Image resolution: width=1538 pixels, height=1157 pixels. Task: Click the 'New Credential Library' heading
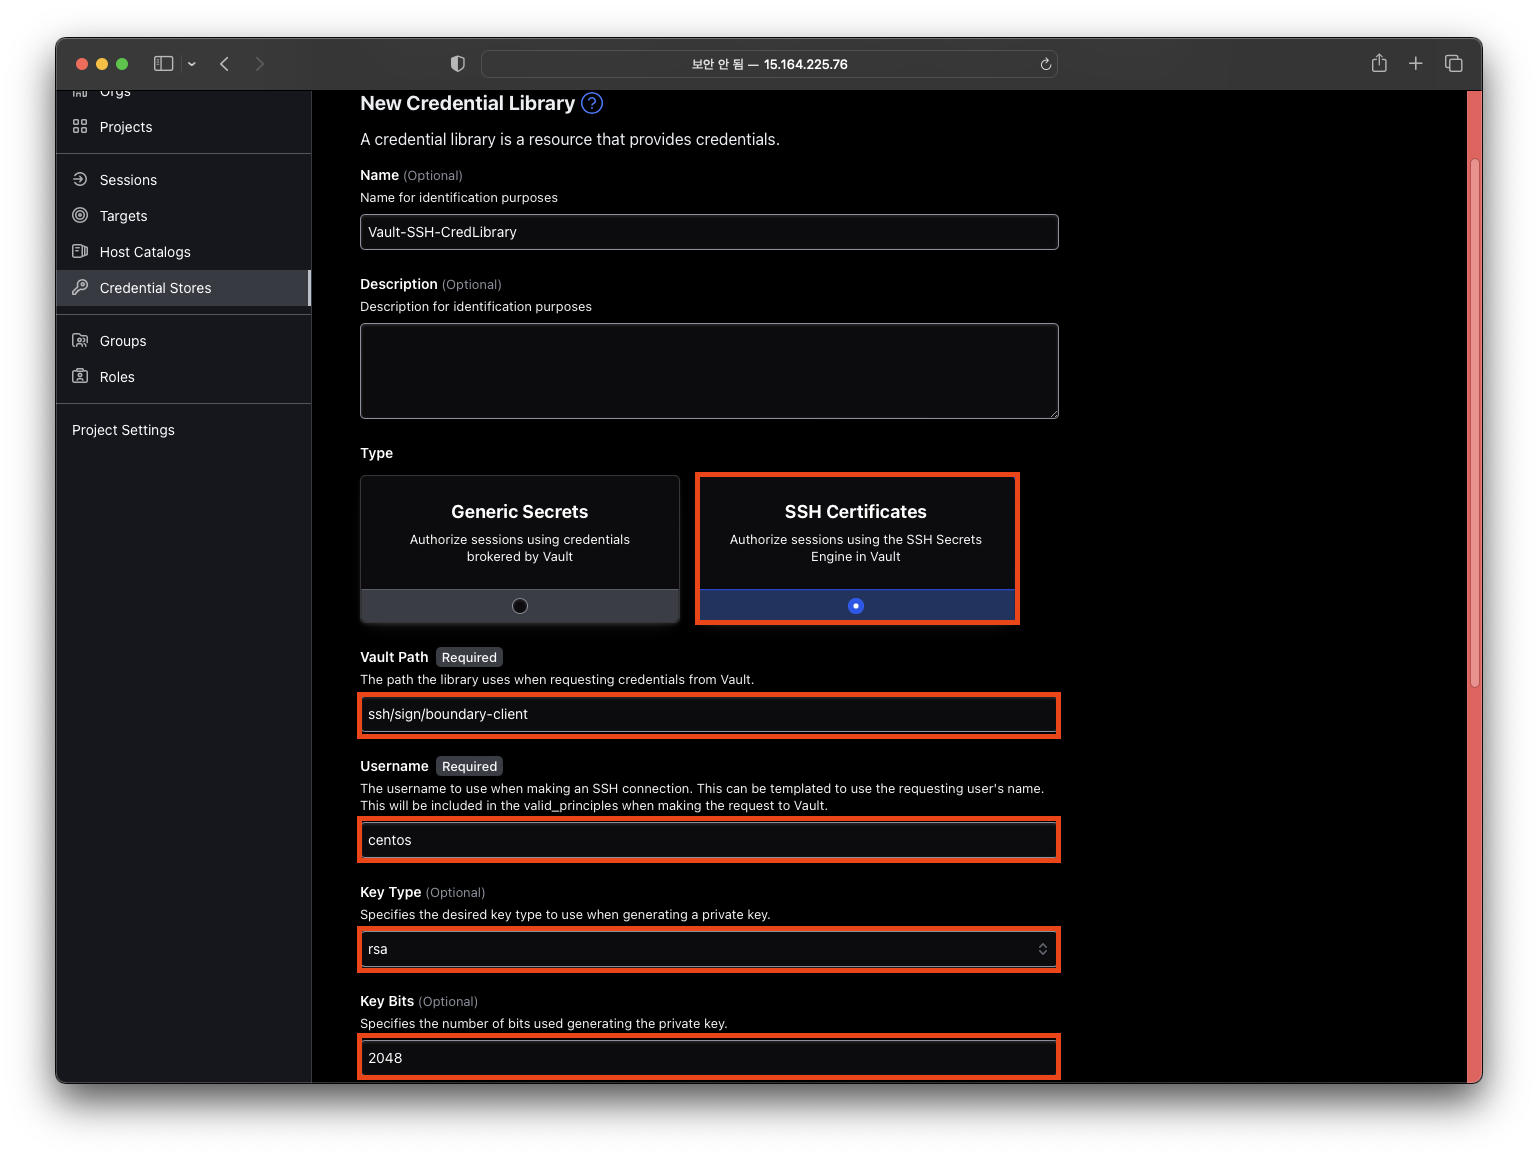pyautogui.click(x=468, y=103)
